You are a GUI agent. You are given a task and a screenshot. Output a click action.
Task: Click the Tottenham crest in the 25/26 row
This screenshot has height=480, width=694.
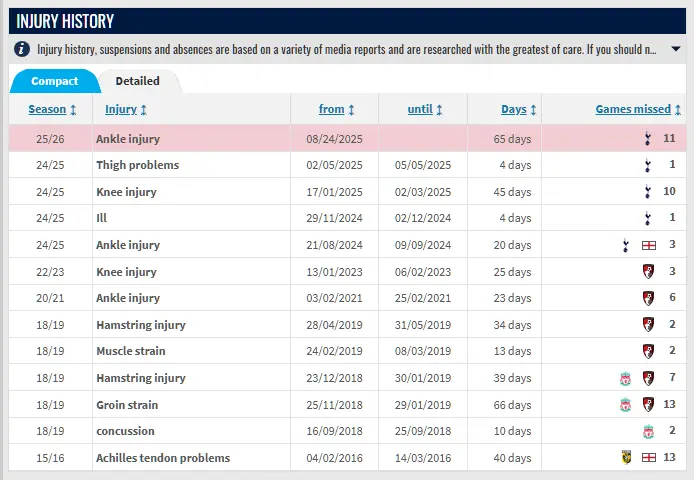648,139
